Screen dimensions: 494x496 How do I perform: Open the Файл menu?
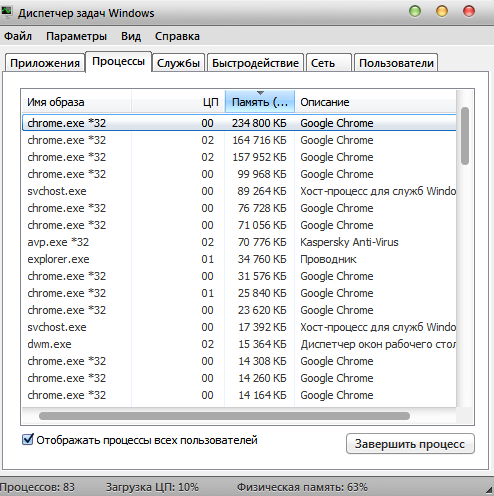18,36
